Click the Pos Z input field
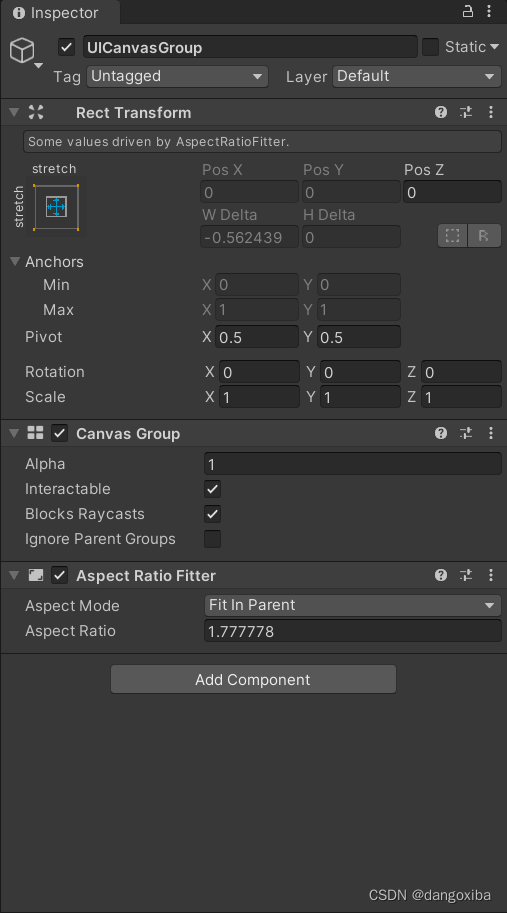Image resolution: width=507 pixels, height=913 pixels. pyautogui.click(x=452, y=192)
